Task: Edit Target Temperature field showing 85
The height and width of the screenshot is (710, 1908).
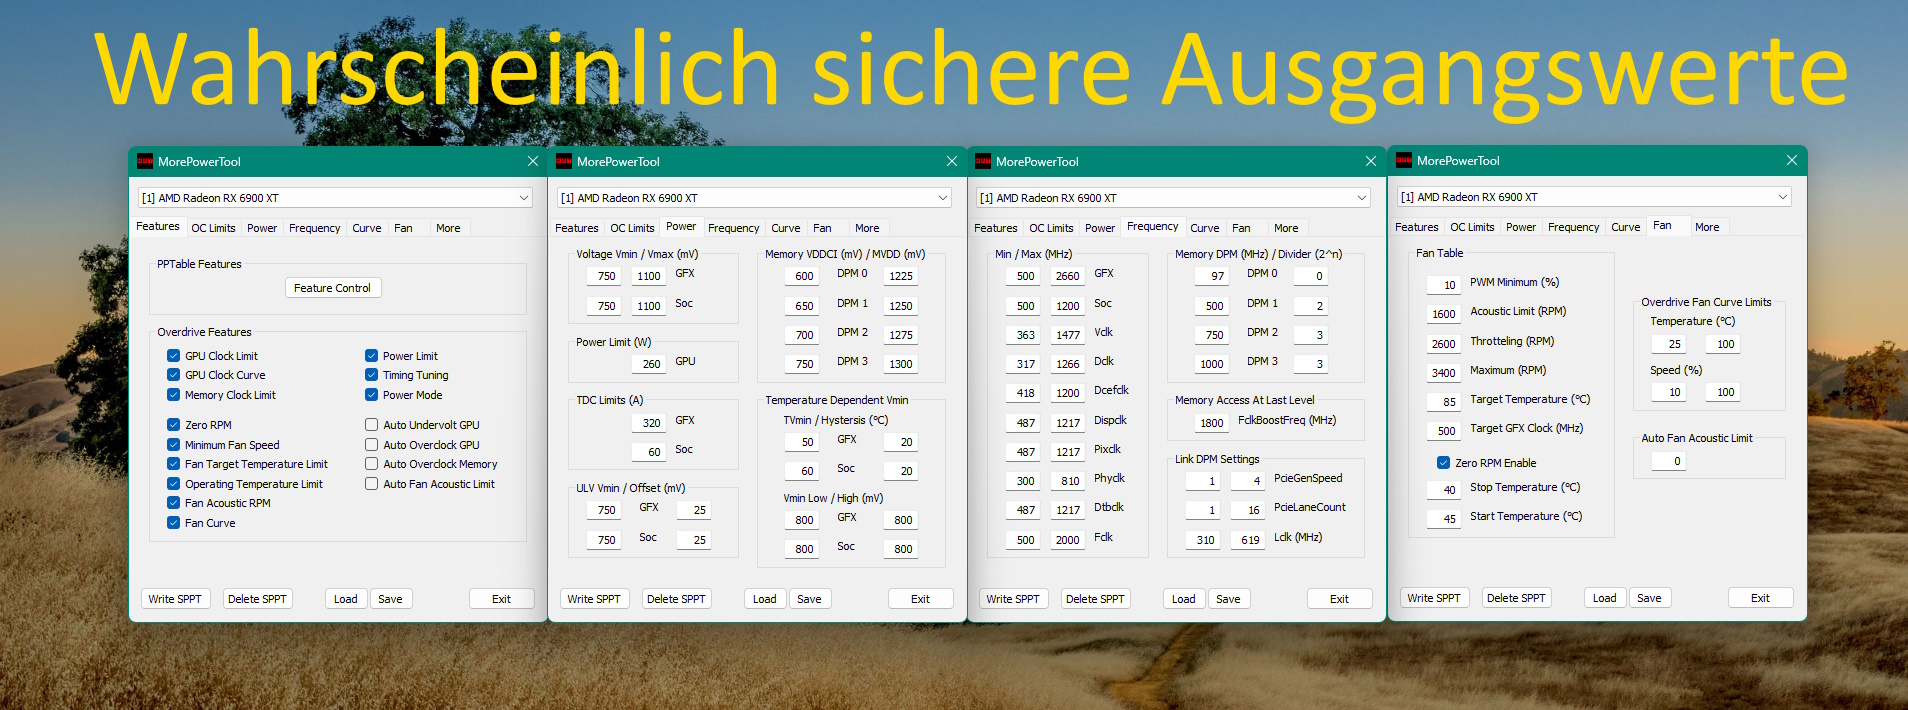Action: coord(1443,402)
